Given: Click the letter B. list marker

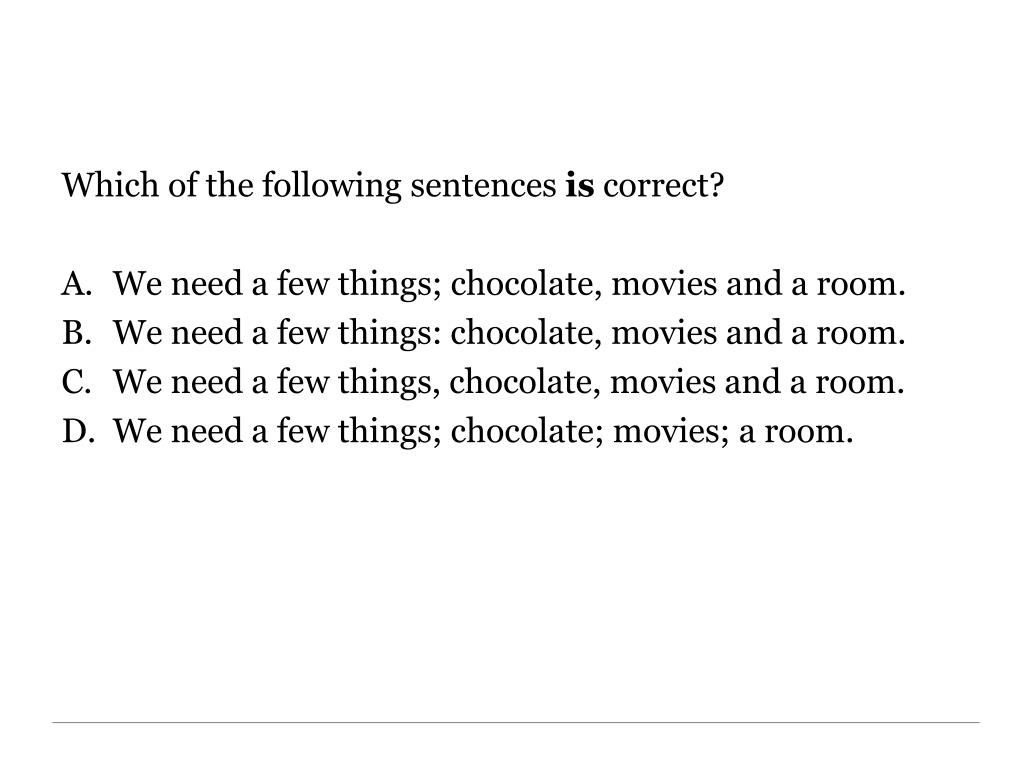Looking at the screenshot, I should click(x=76, y=333).
